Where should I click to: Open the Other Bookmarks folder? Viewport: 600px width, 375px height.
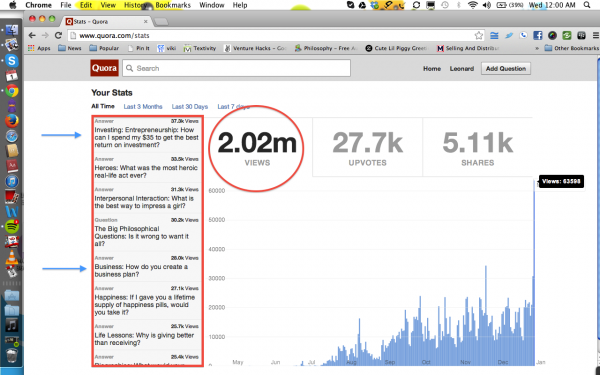point(572,48)
